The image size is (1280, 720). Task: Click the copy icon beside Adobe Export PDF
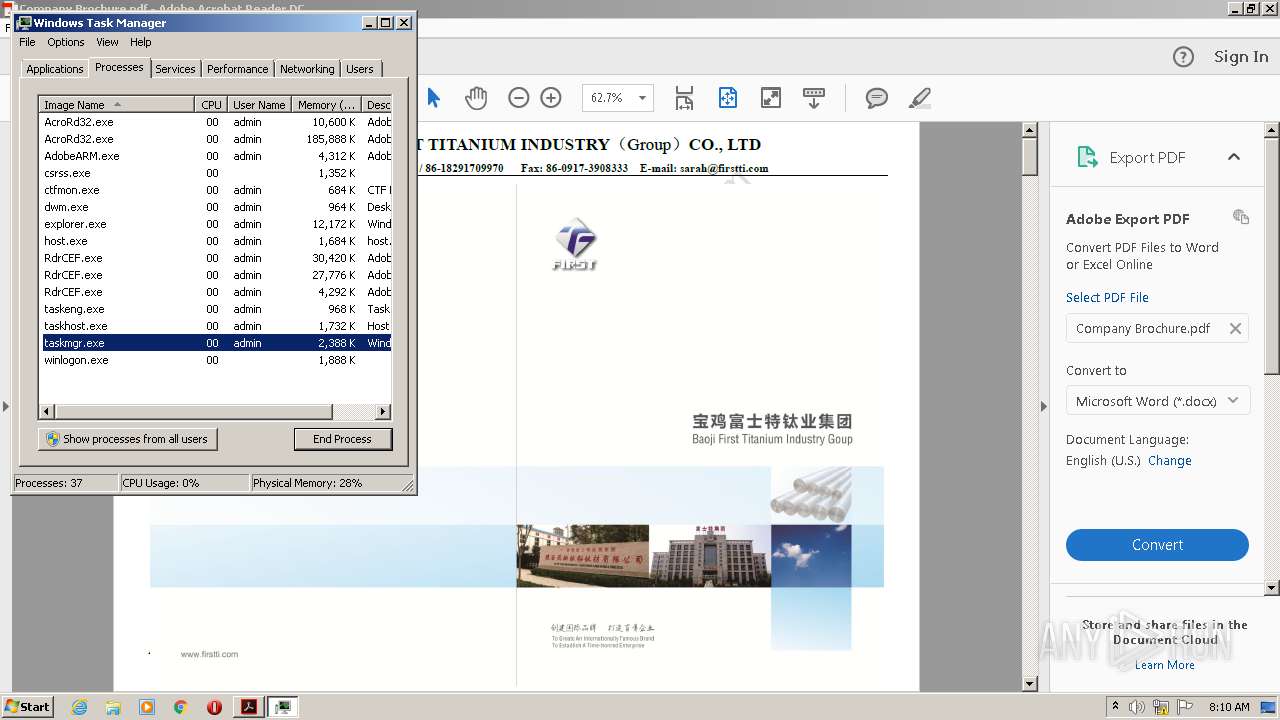pyautogui.click(x=1241, y=217)
